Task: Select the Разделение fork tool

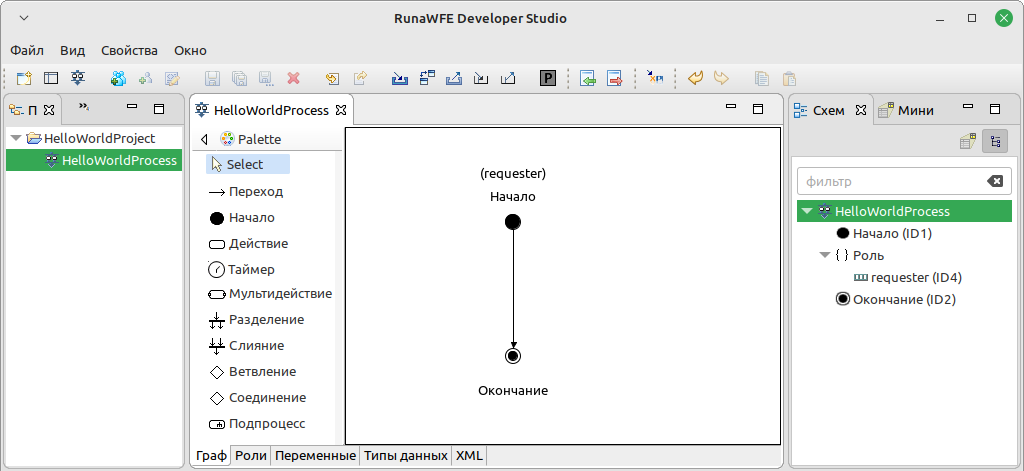Action: [256, 320]
